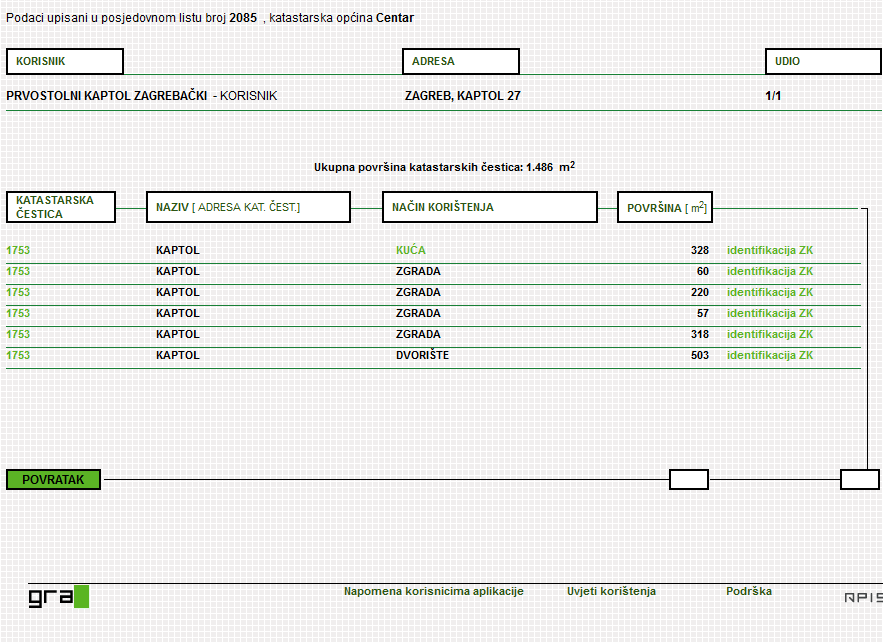Open identifikacija ZK for the 57 m² row
Viewport: 883px width, 642px height.
tap(769, 313)
